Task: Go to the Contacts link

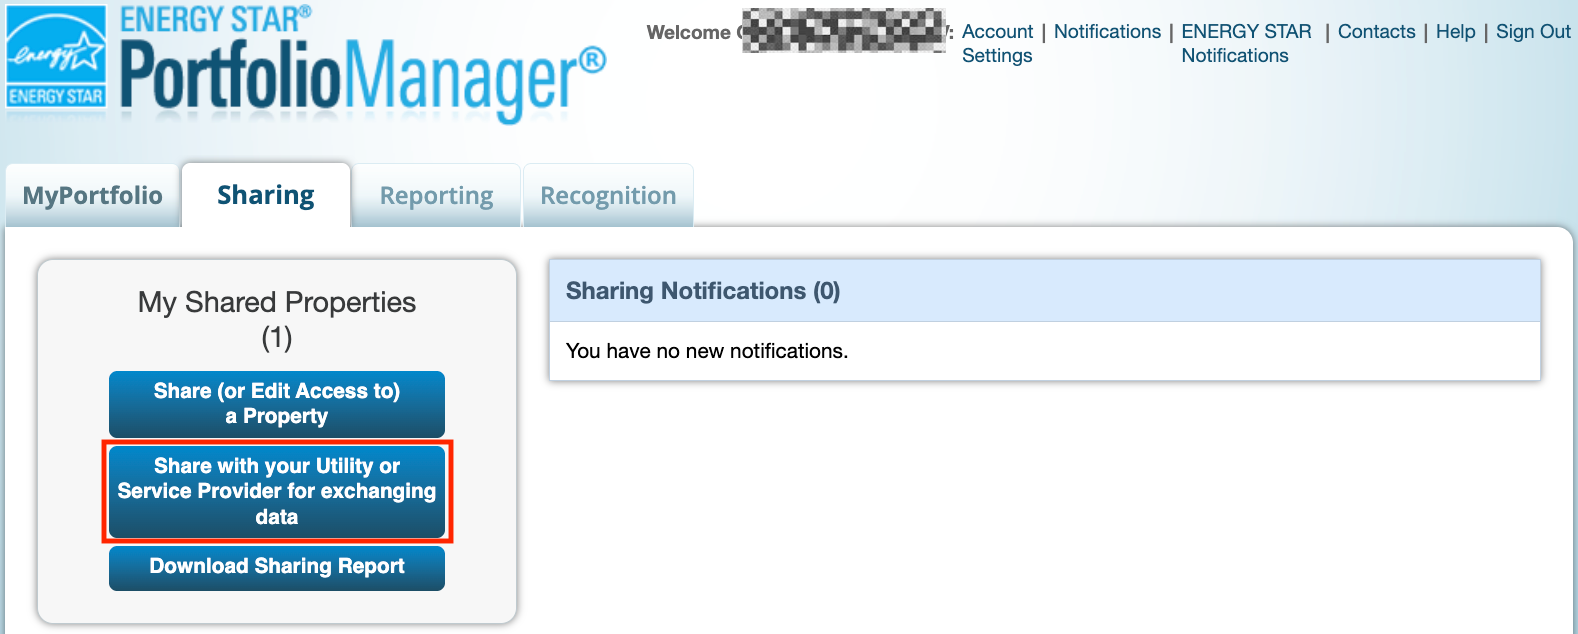Action: click(1376, 31)
